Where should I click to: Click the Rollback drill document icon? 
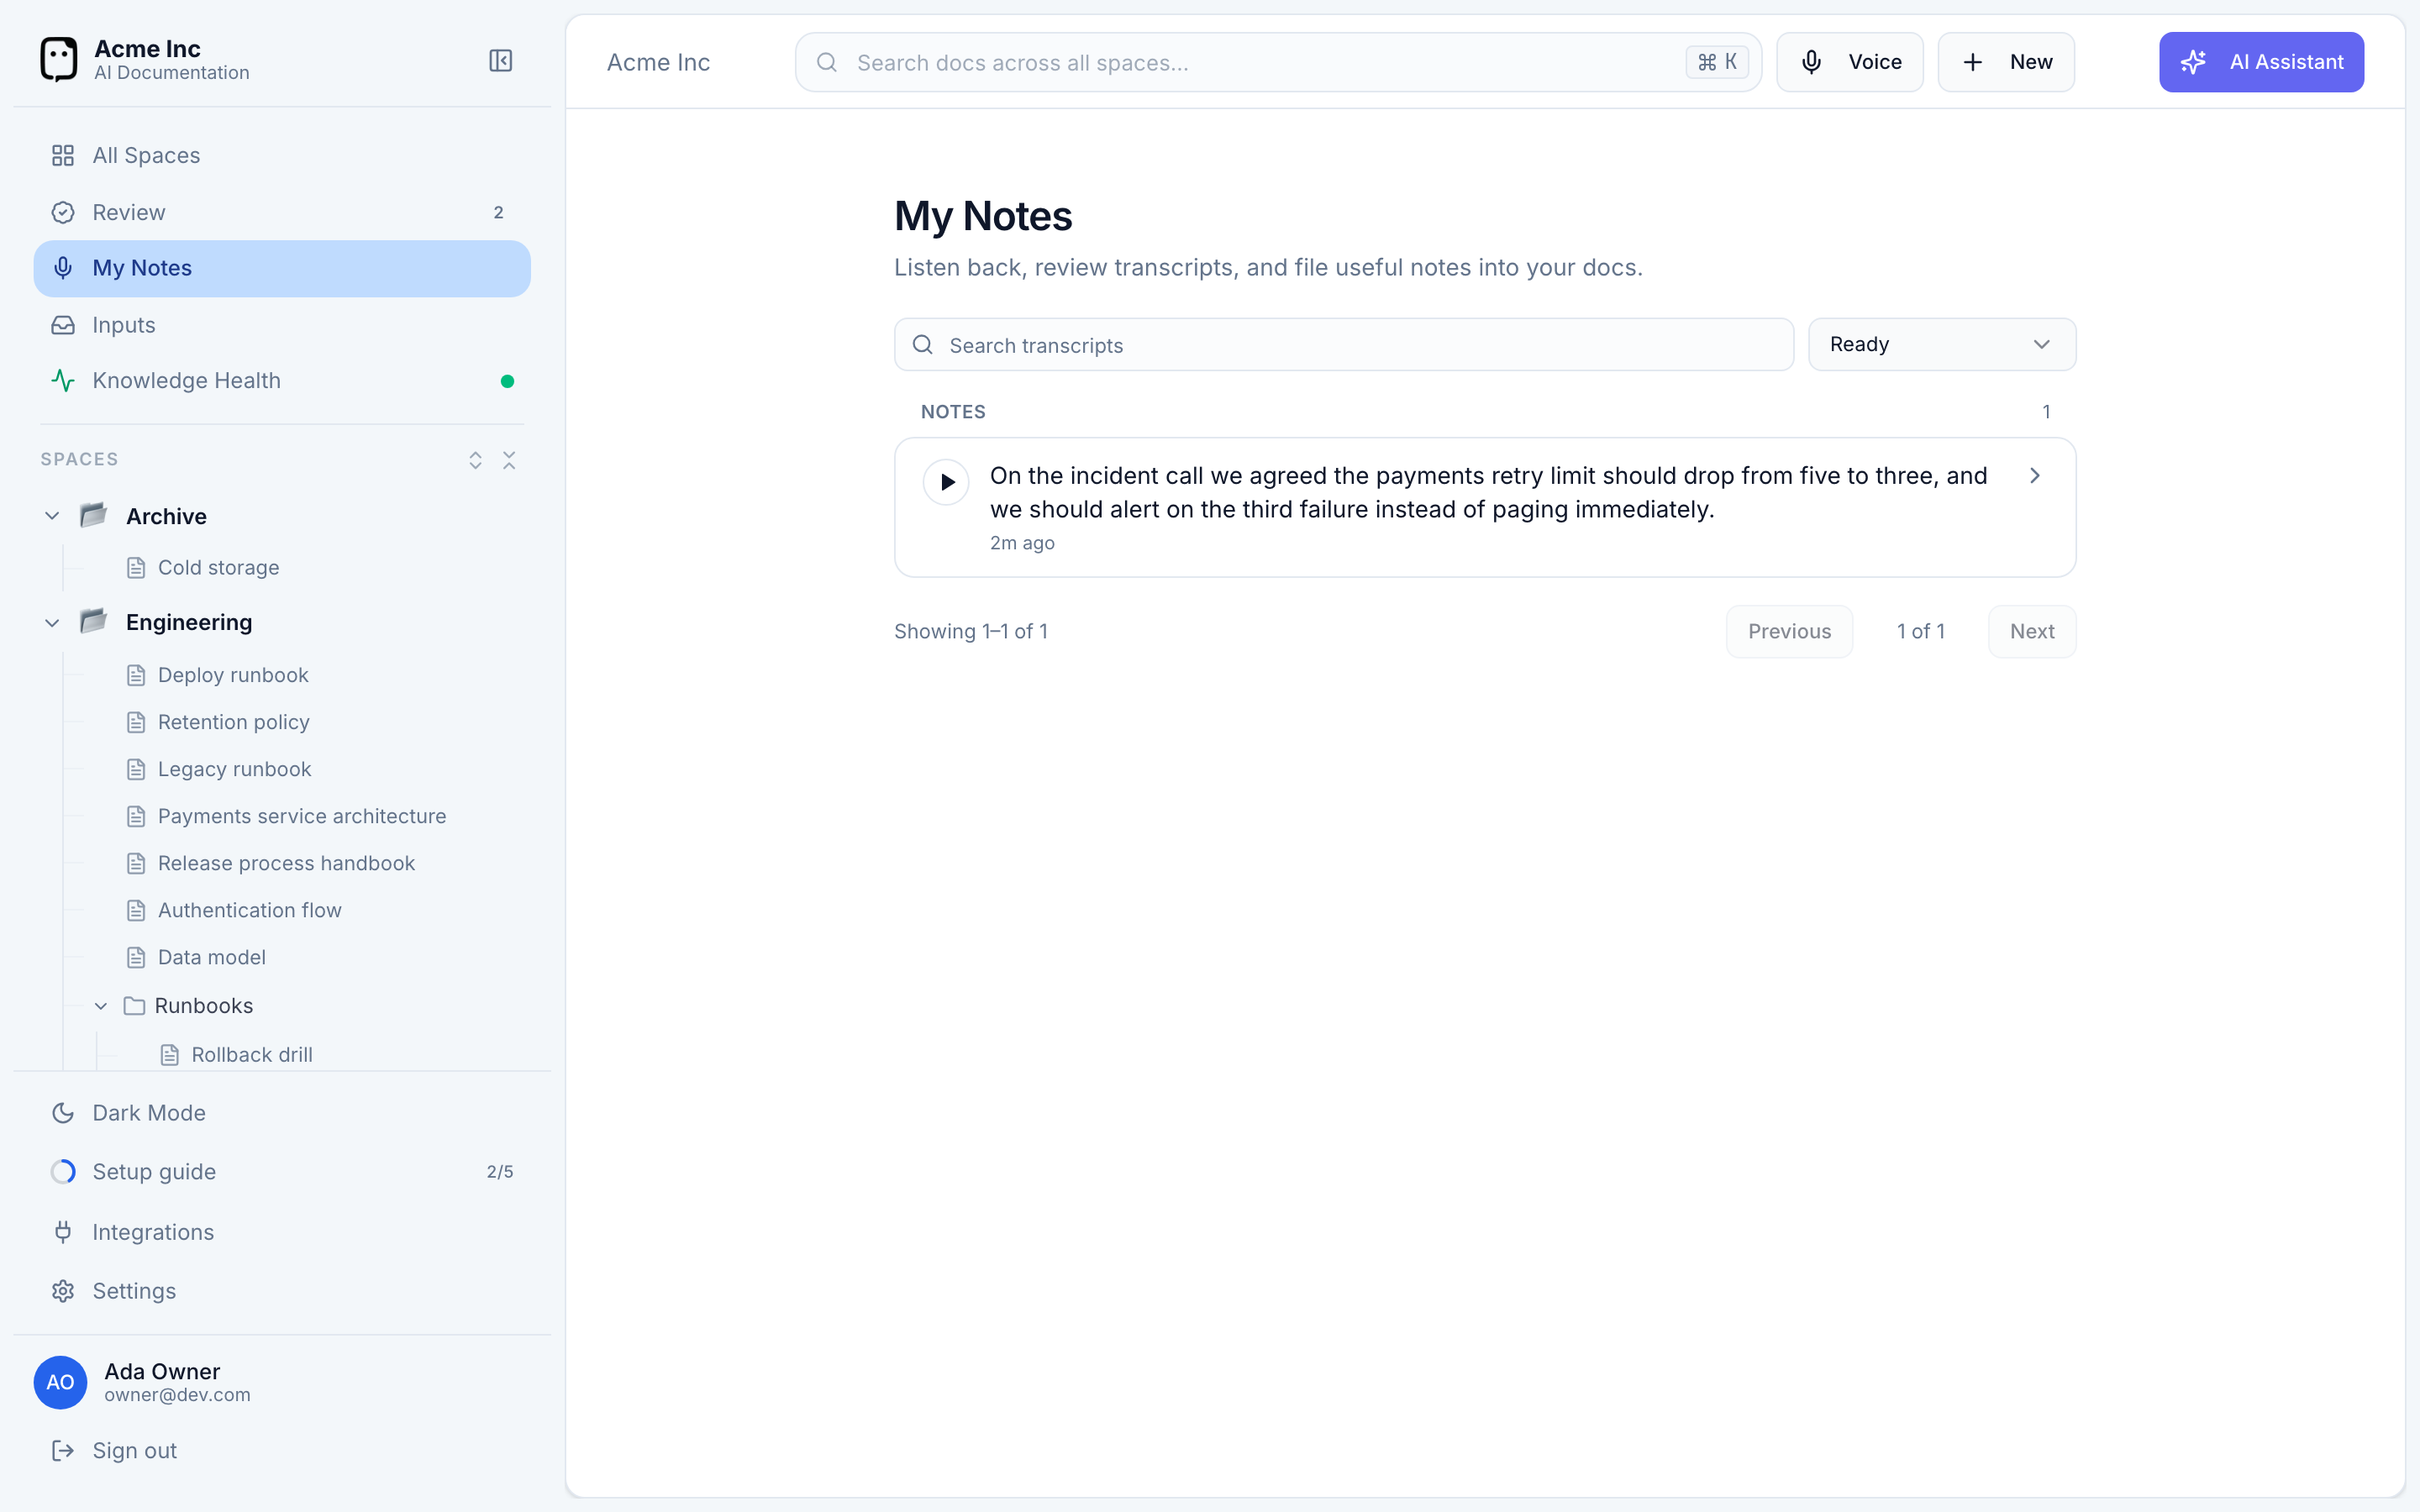coord(170,1055)
